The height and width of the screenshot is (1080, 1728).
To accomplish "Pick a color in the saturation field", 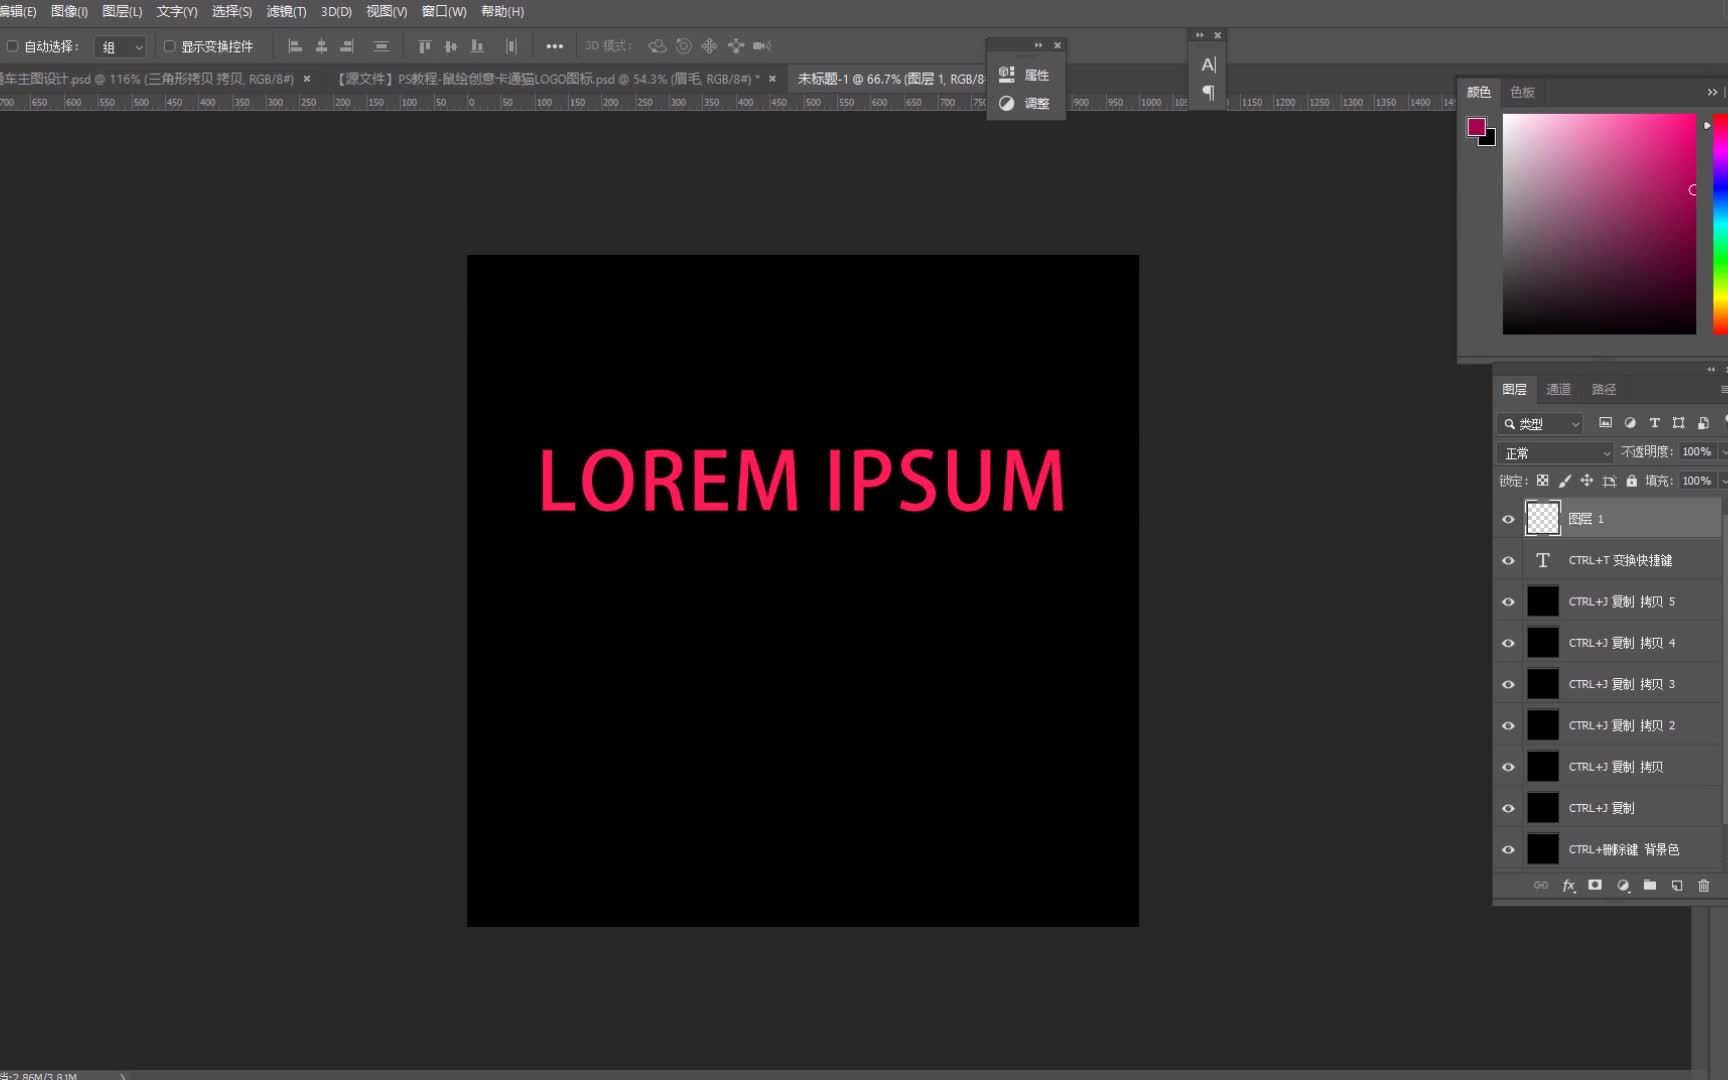I will (1599, 224).
